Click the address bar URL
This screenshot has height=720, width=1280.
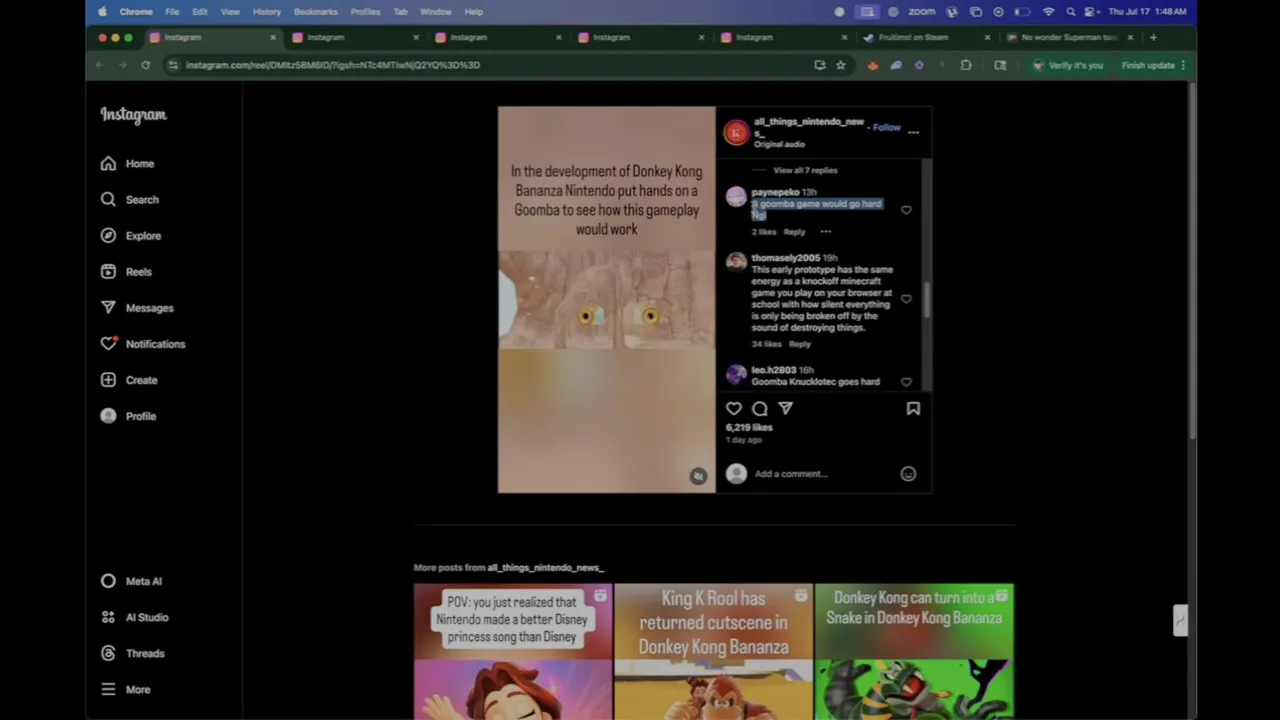(x=333, y=65)
